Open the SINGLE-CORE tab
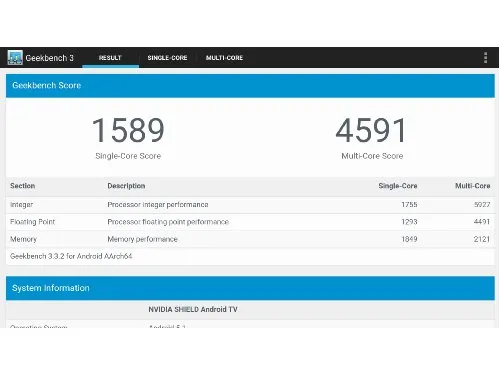 [x=167, y=58]
